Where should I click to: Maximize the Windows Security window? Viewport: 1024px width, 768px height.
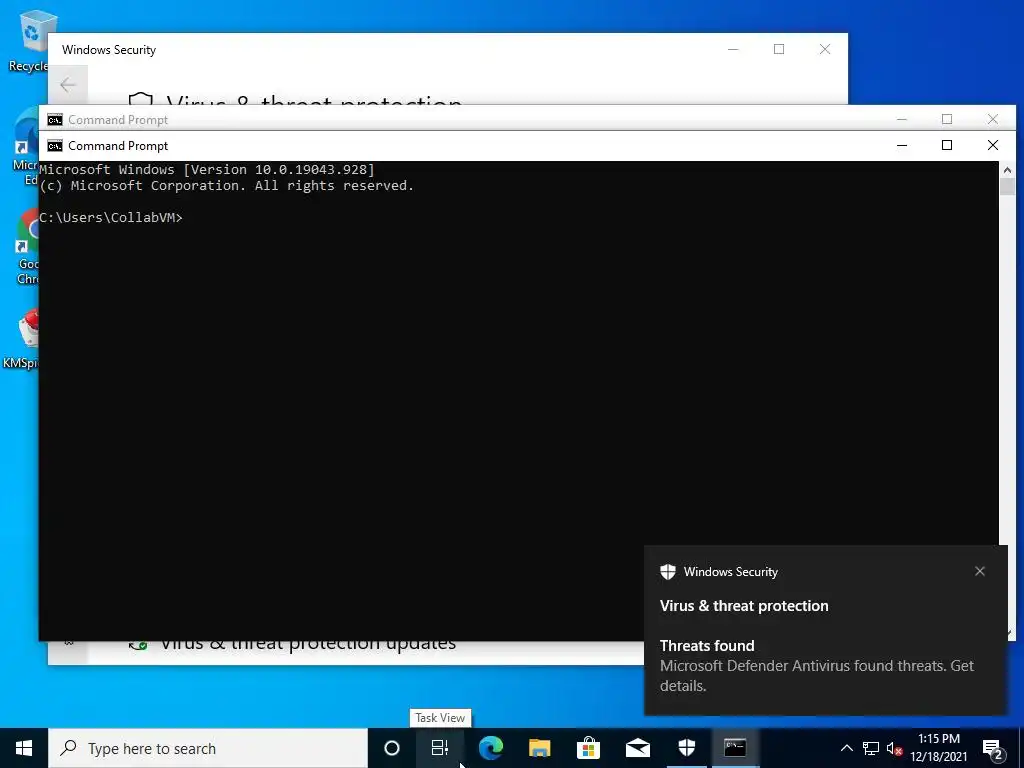779,49
